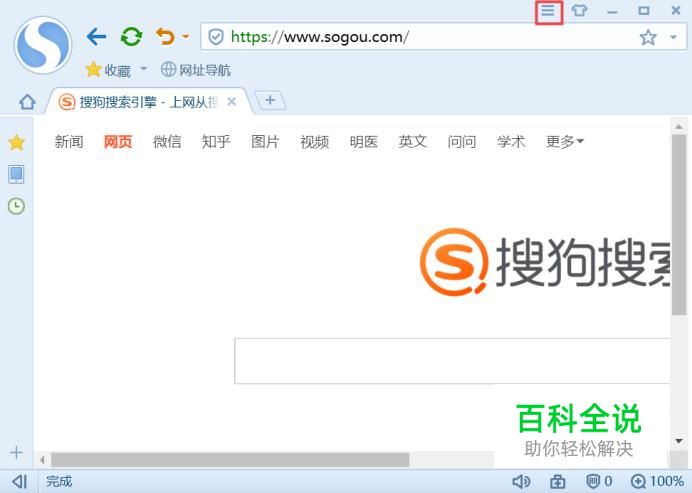Open the 英文 search category
This screenshot has height=493, width=692.
point(413,142)
